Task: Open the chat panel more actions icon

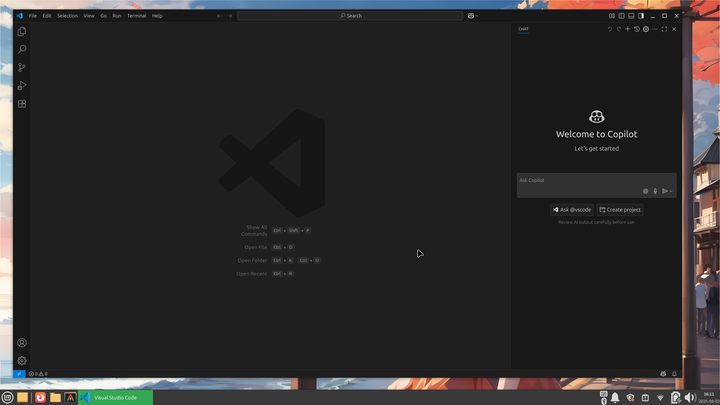Action: [655, 29]
